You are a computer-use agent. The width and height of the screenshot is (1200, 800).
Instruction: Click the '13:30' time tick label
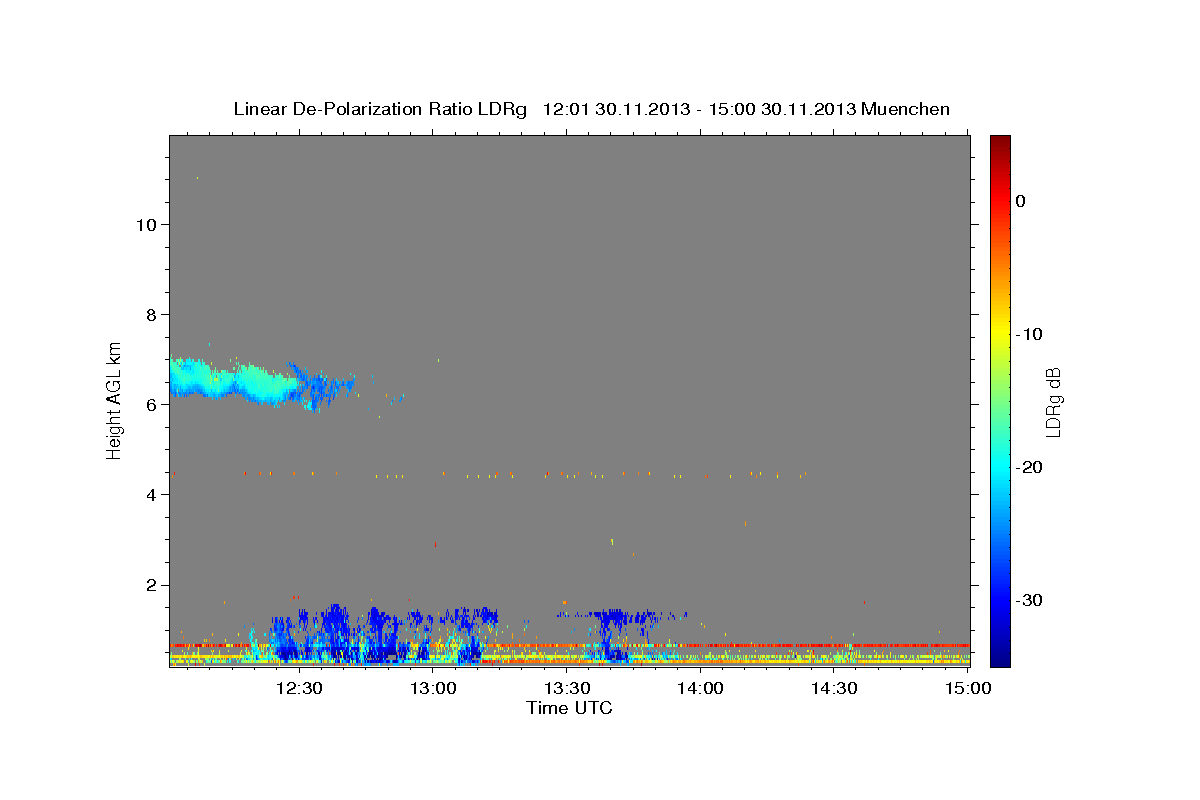[567, 688]
